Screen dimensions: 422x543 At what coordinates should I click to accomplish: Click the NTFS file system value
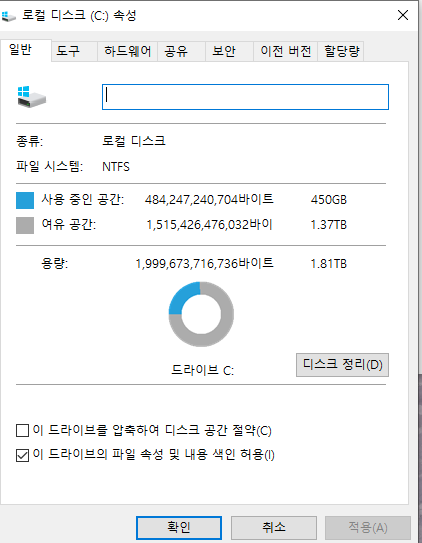(x=116, y=167)
